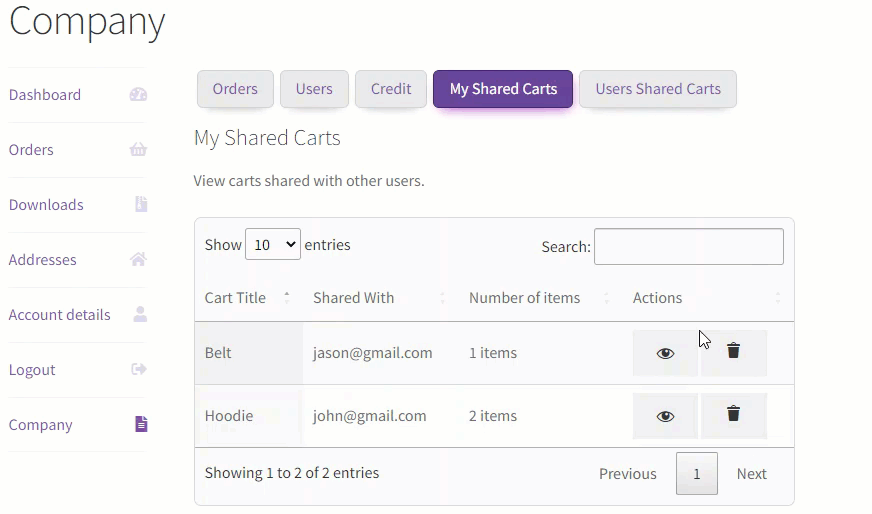View the Hoodie cart with eye icon
The height and width of the screenshot is (514, 872).
point(665,416)
